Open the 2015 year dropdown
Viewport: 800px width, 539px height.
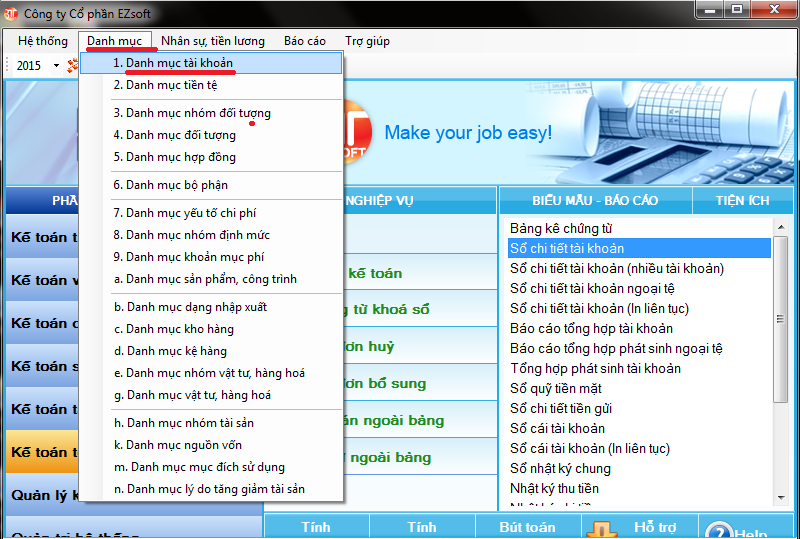pos(56,66)
